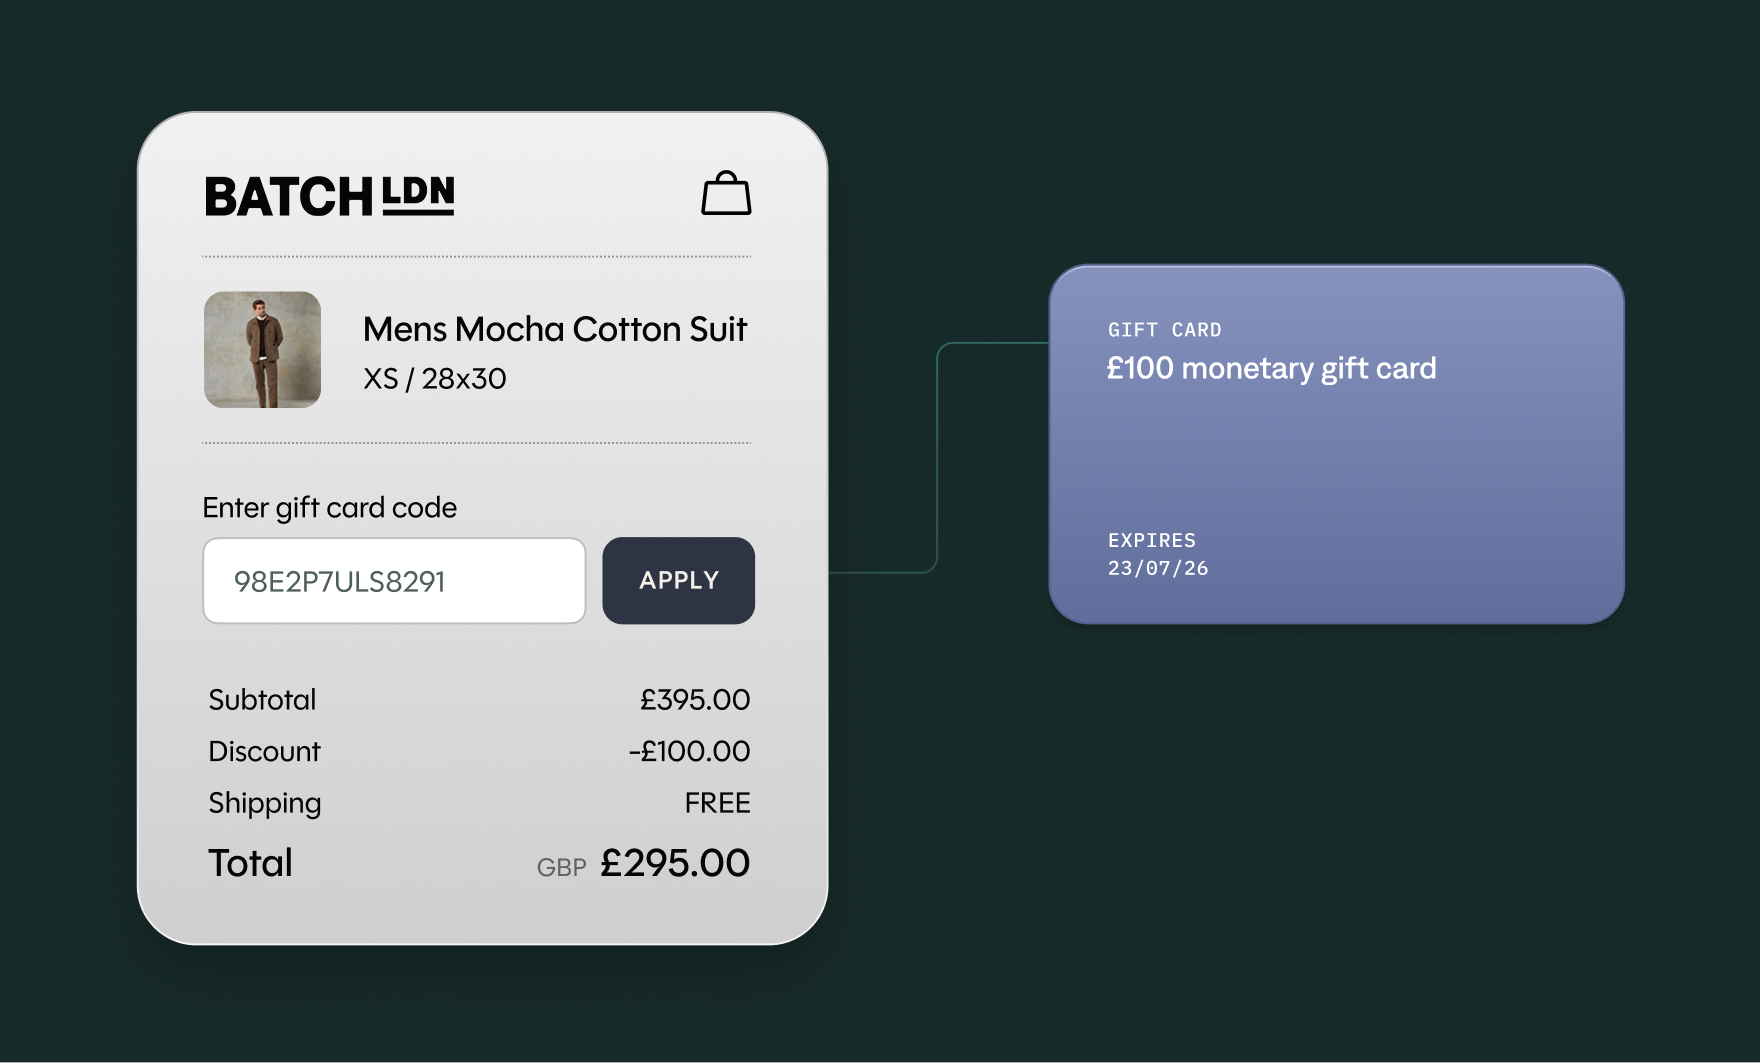
Task: Select the gift card code 98E2P7ULS8291
Action: tap(343, 580)
